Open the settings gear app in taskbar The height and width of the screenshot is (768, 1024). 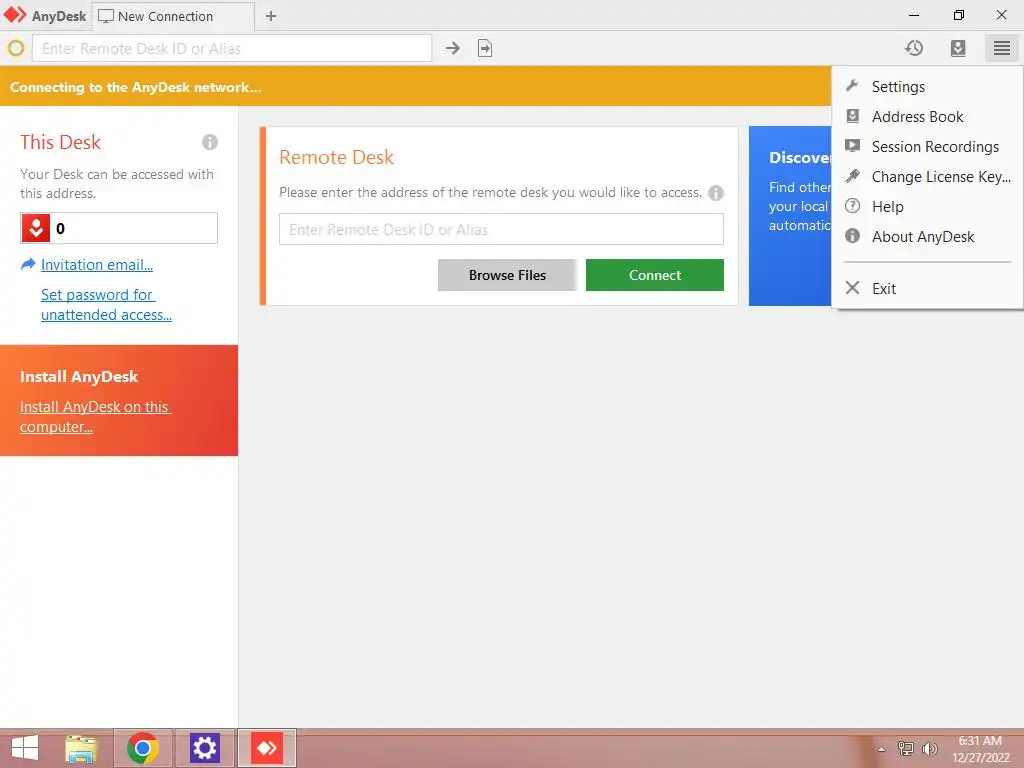click(x=204, y=748)
